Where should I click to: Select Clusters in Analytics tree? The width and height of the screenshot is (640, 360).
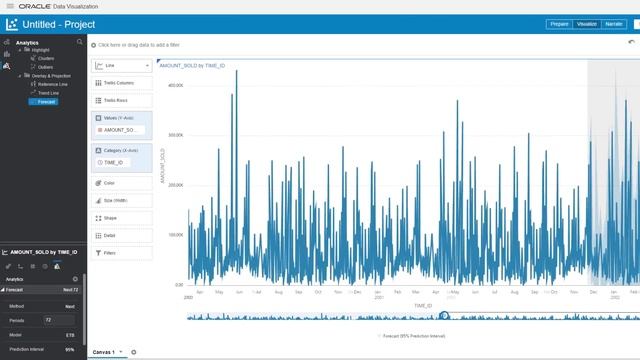tap(46, 58)
